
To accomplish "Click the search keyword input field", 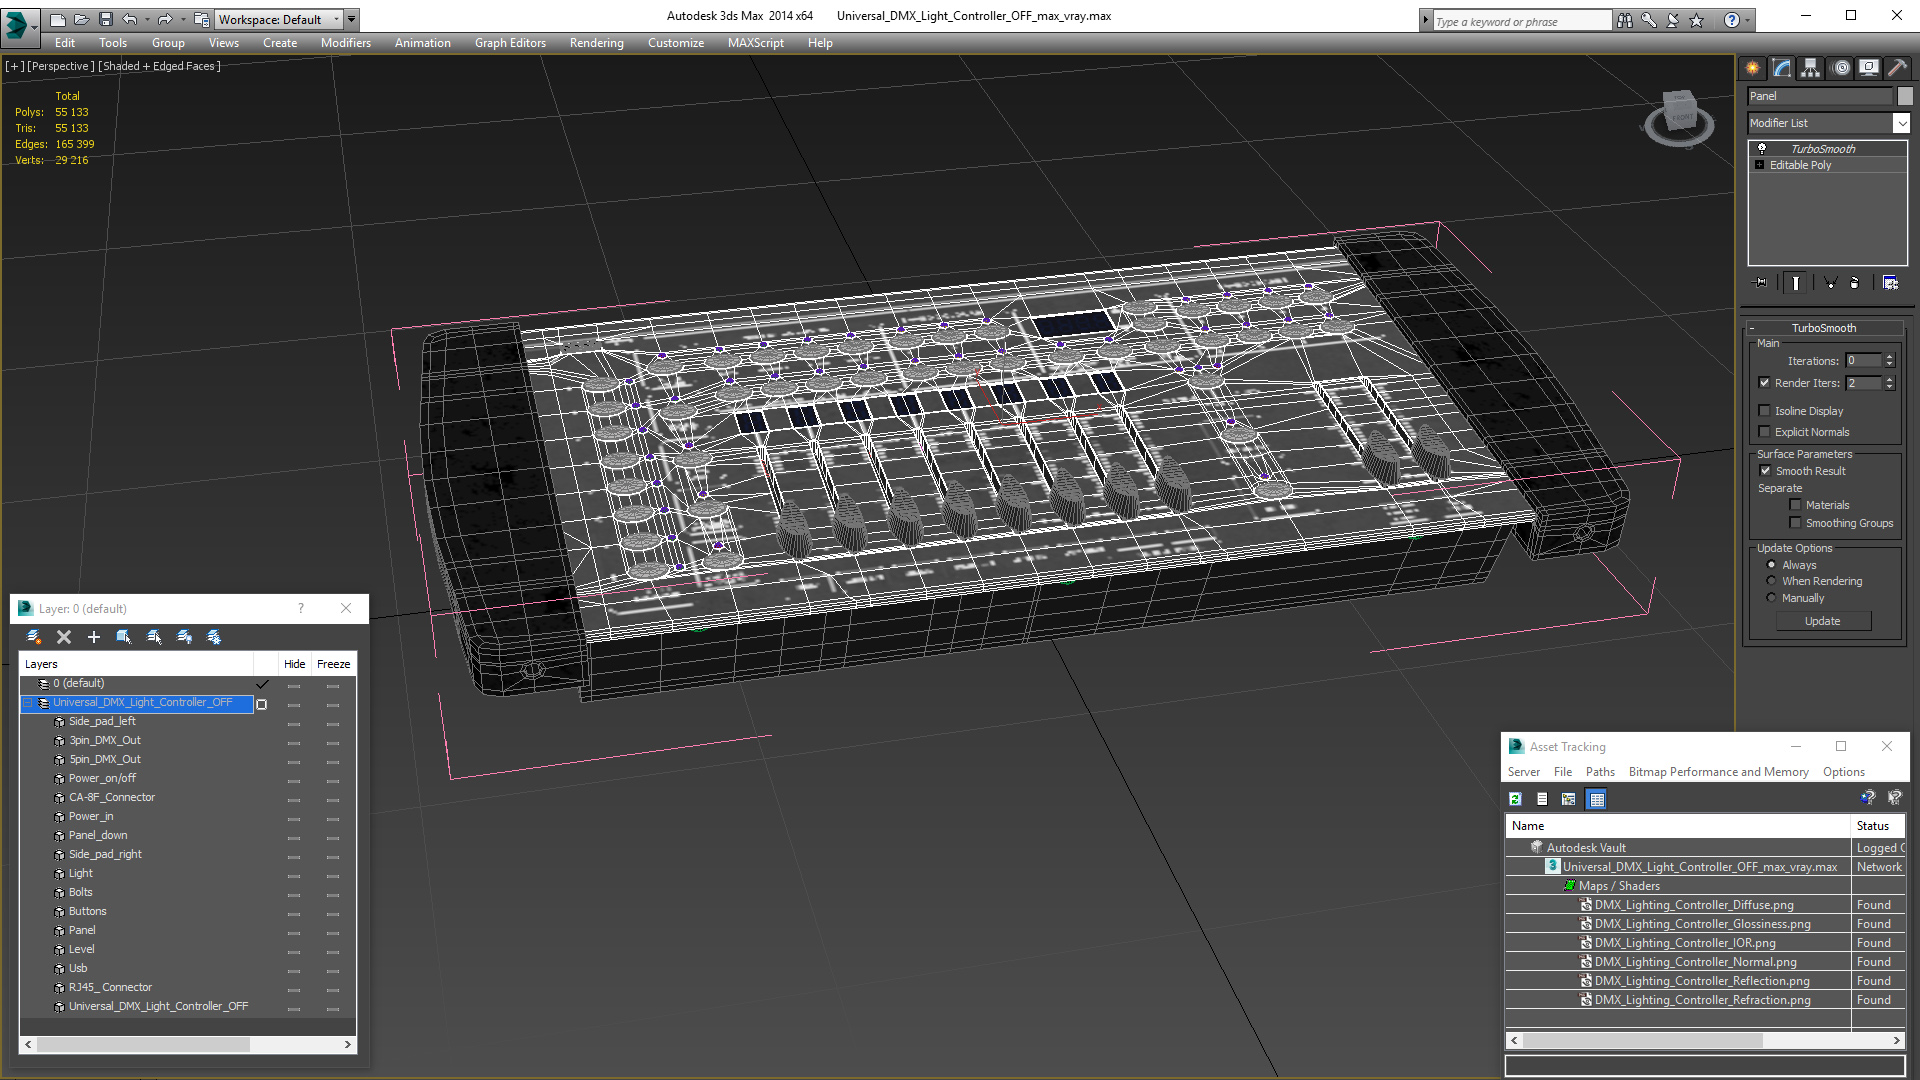I will click(x=1520, y=21).
